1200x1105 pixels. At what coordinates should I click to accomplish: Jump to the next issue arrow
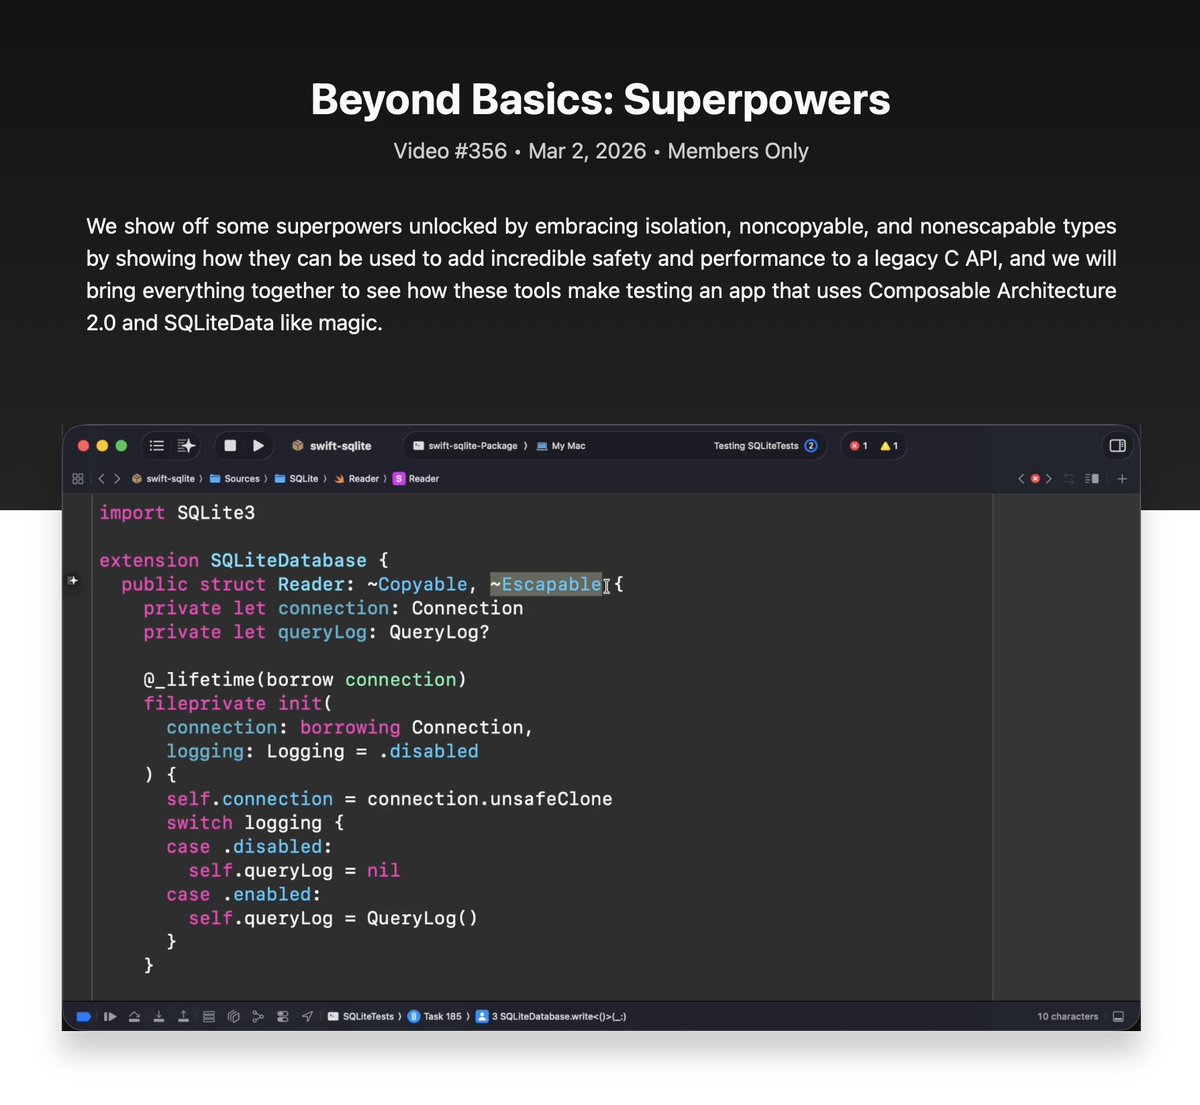point(1049,479)
